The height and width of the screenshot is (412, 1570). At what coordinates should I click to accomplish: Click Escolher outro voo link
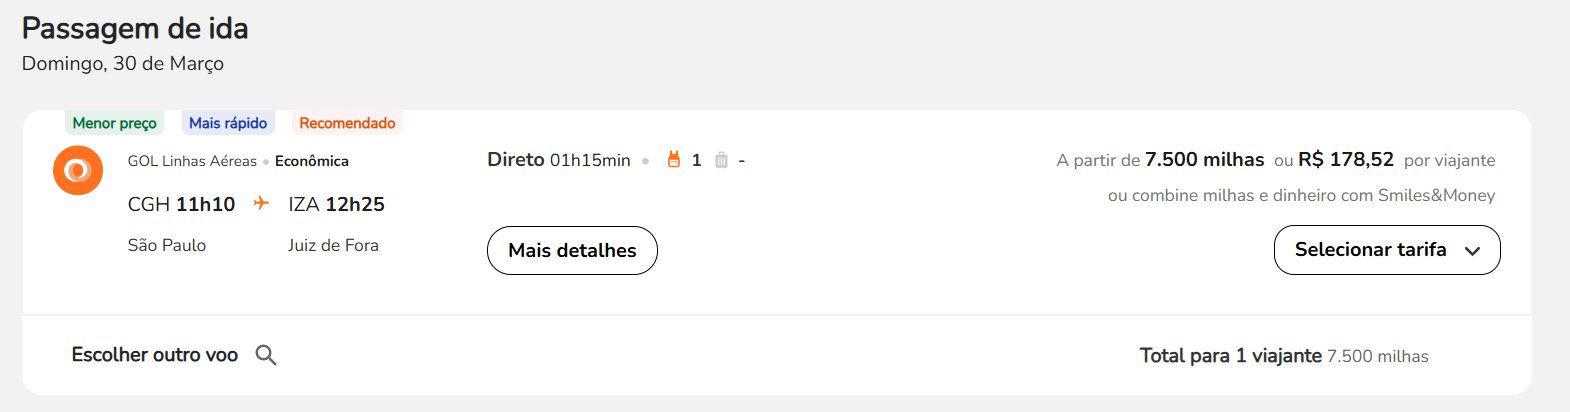coord(155,355)
